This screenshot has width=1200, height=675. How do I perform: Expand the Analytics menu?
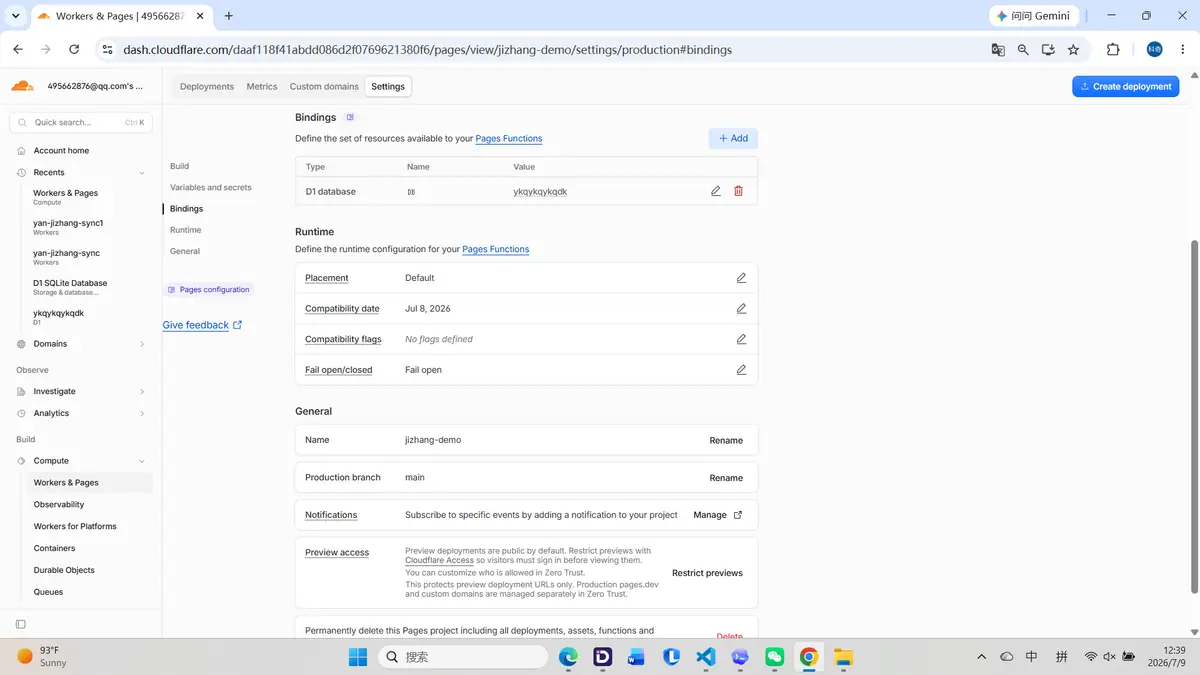pos(141,413)
